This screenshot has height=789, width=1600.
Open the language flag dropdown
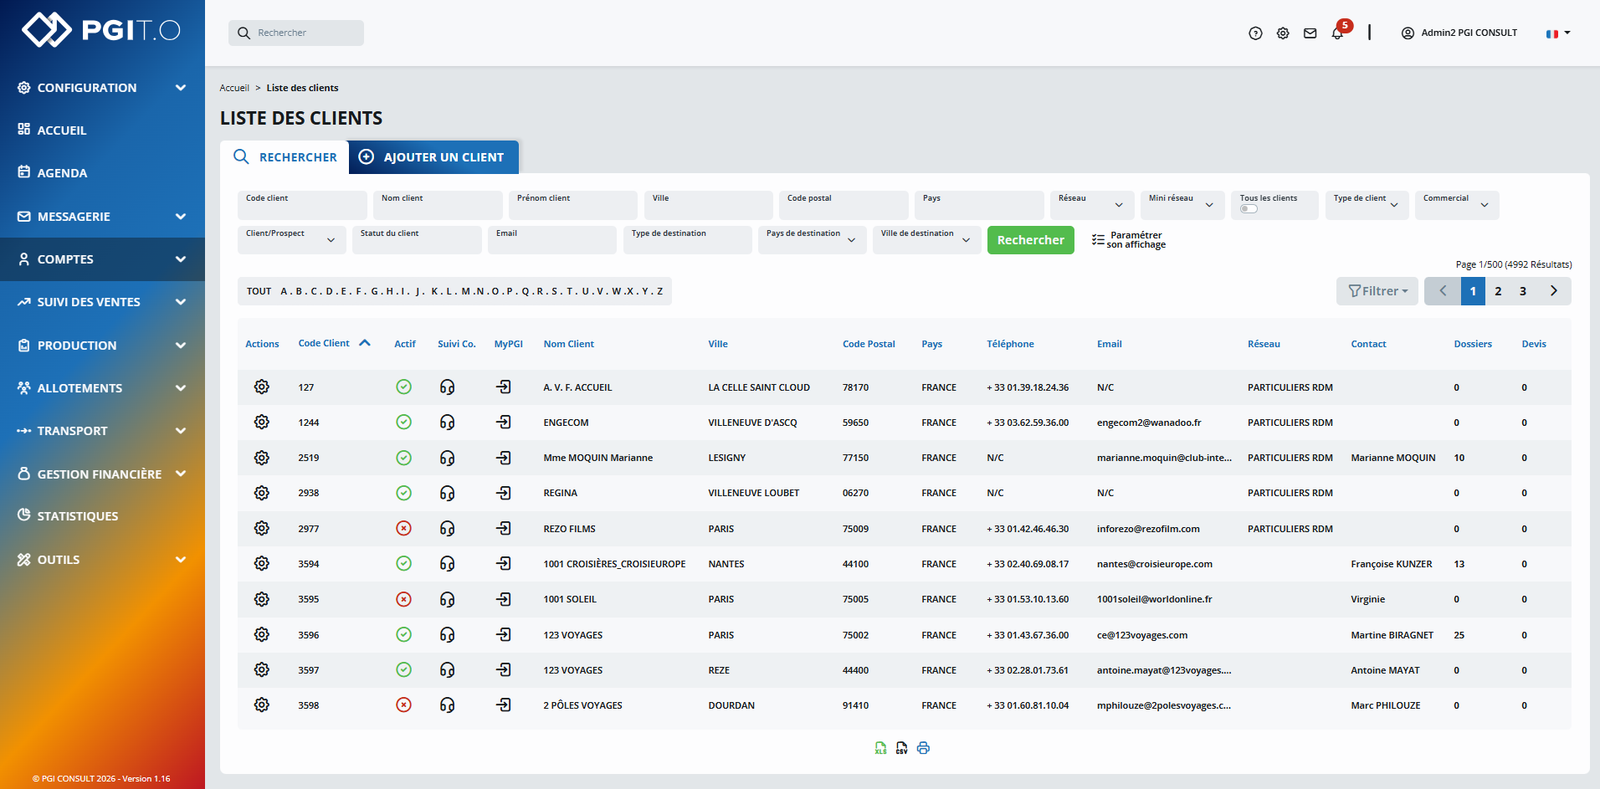[1558, 33]
